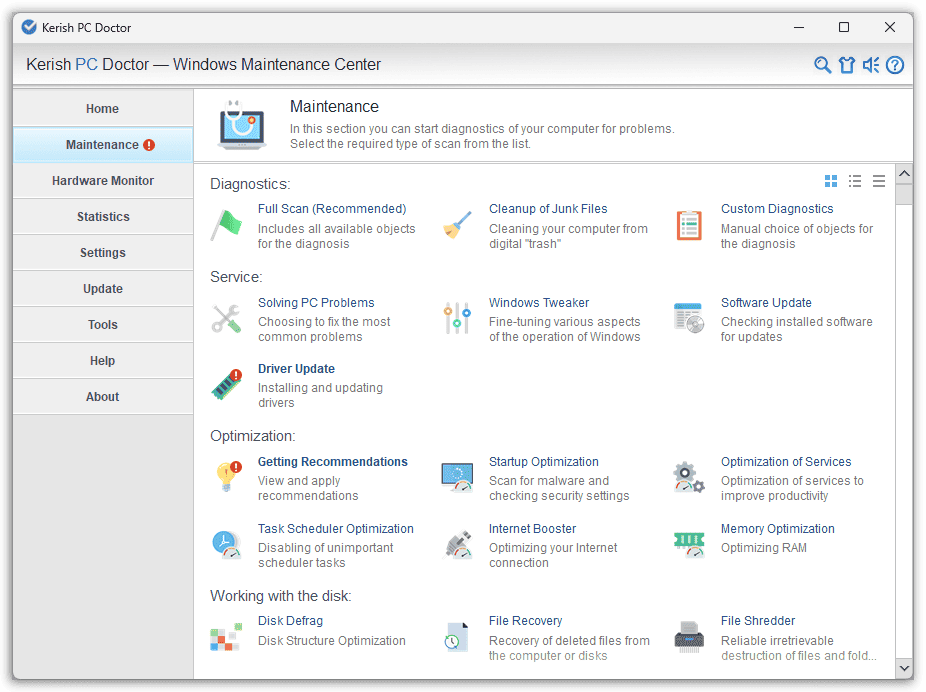Open Software Update link
Image resolution: width=926 pixels, height=692 pixels.
[x=766, y=303]
